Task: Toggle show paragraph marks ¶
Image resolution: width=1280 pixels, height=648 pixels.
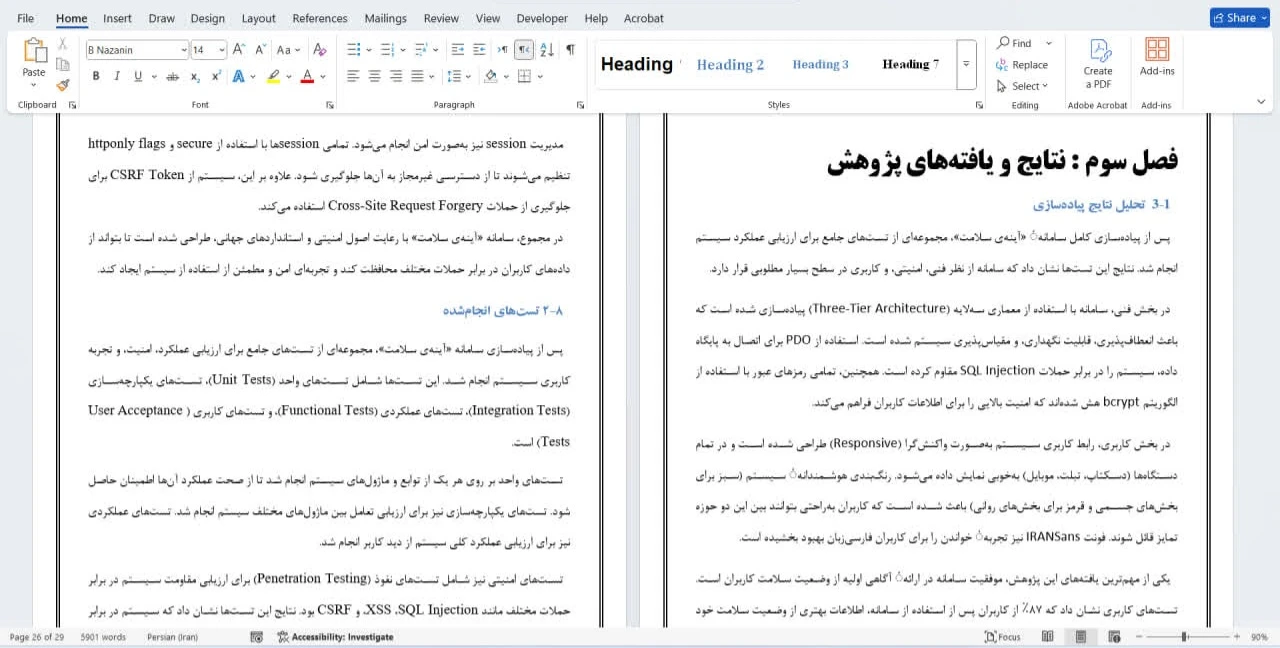Action: click(570, 49)
